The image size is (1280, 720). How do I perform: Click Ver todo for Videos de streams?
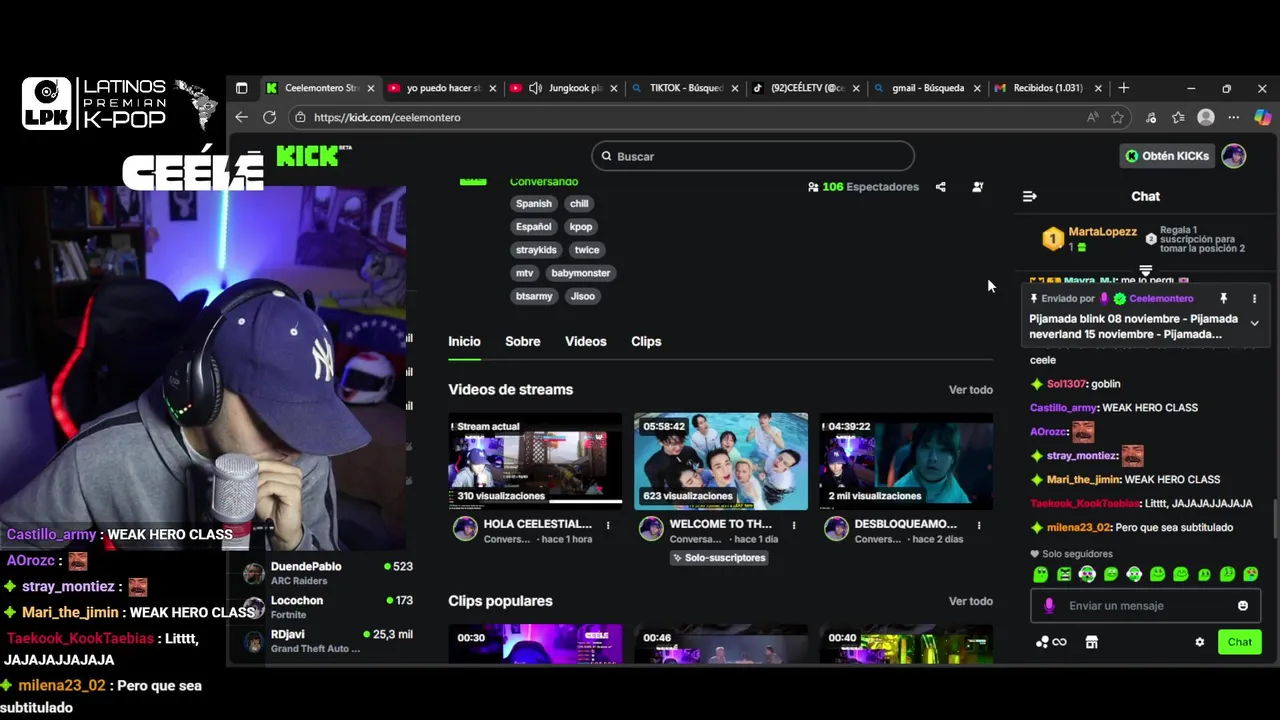pyautogui.click(x=970, y=390)
